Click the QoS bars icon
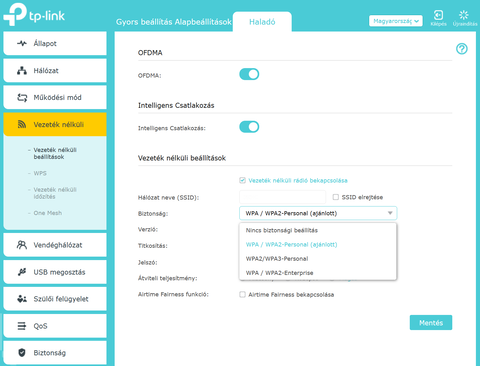The width and height of the screenshot is (480, 366). (22, 326)
